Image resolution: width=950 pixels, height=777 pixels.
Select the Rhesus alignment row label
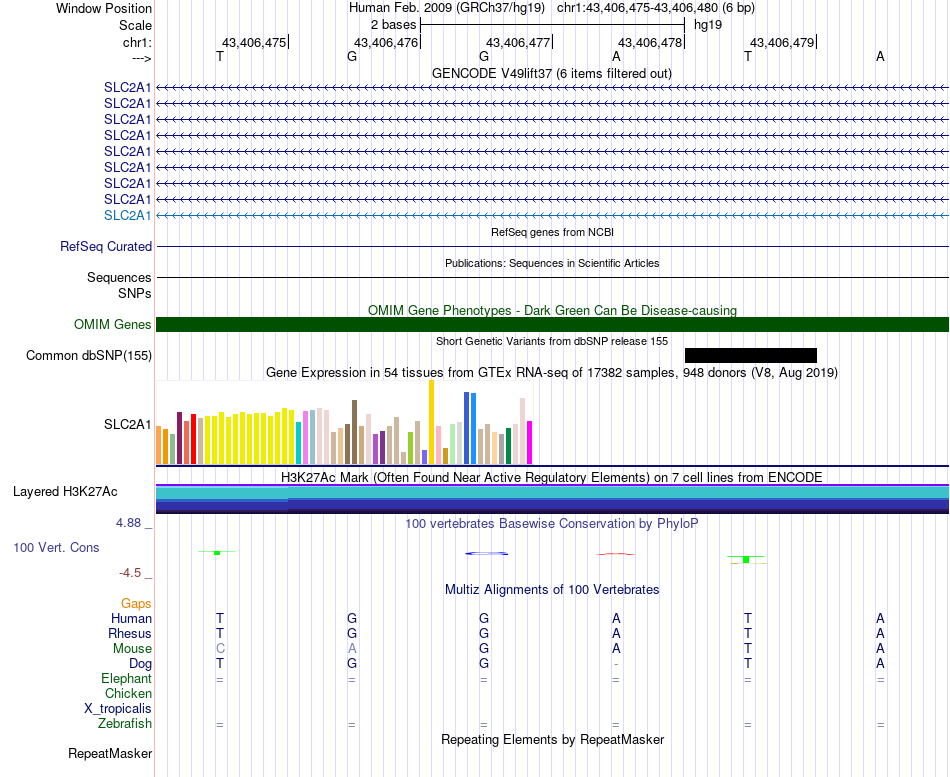(x=130, y=633)
